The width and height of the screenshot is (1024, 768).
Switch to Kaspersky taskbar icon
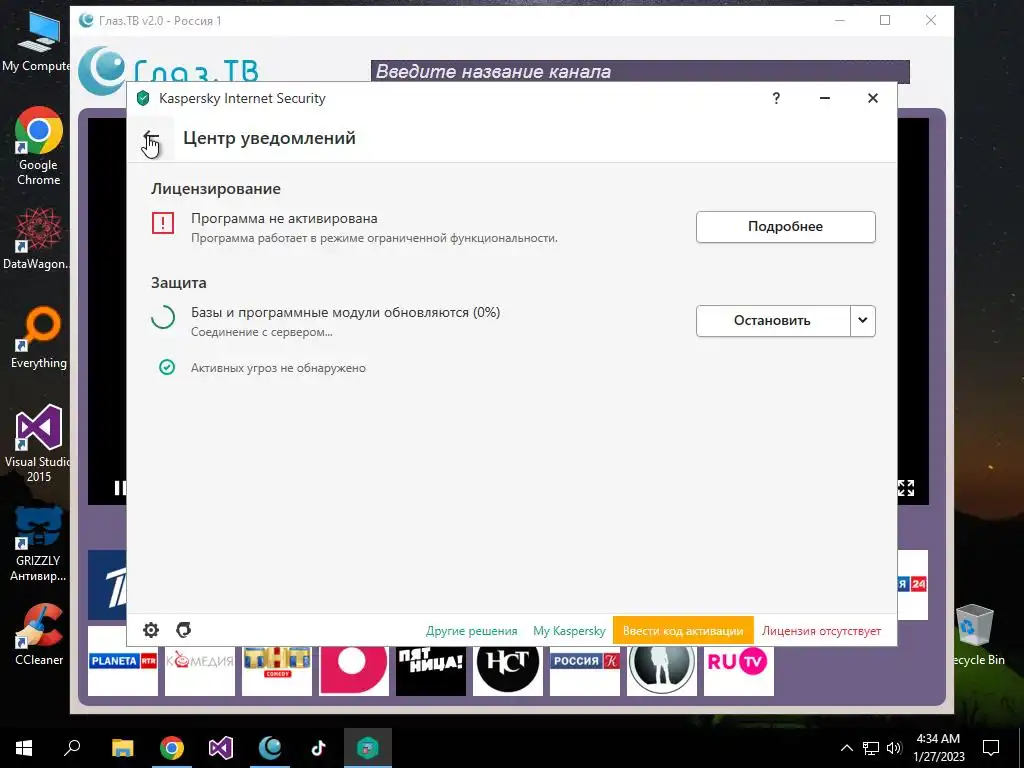(x=368, y=748)
